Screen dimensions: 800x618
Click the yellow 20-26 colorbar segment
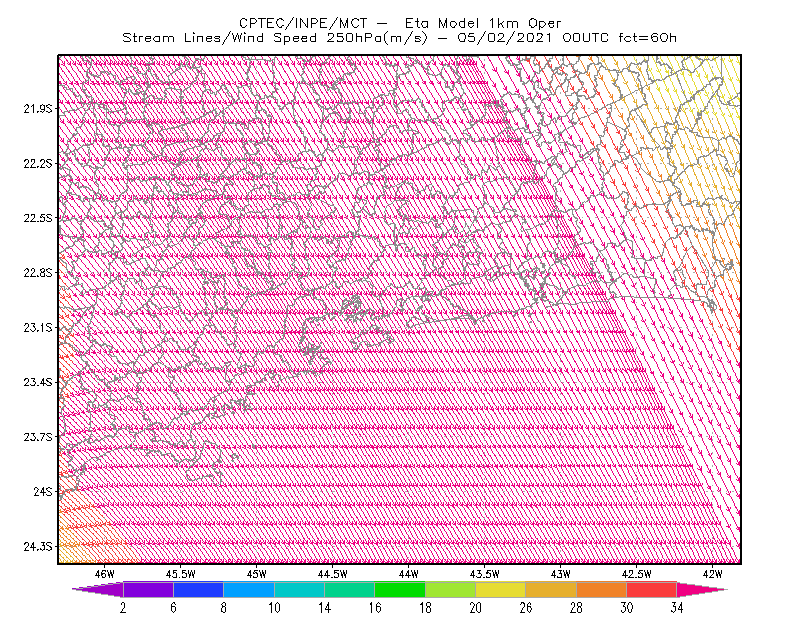coord(501,589)
